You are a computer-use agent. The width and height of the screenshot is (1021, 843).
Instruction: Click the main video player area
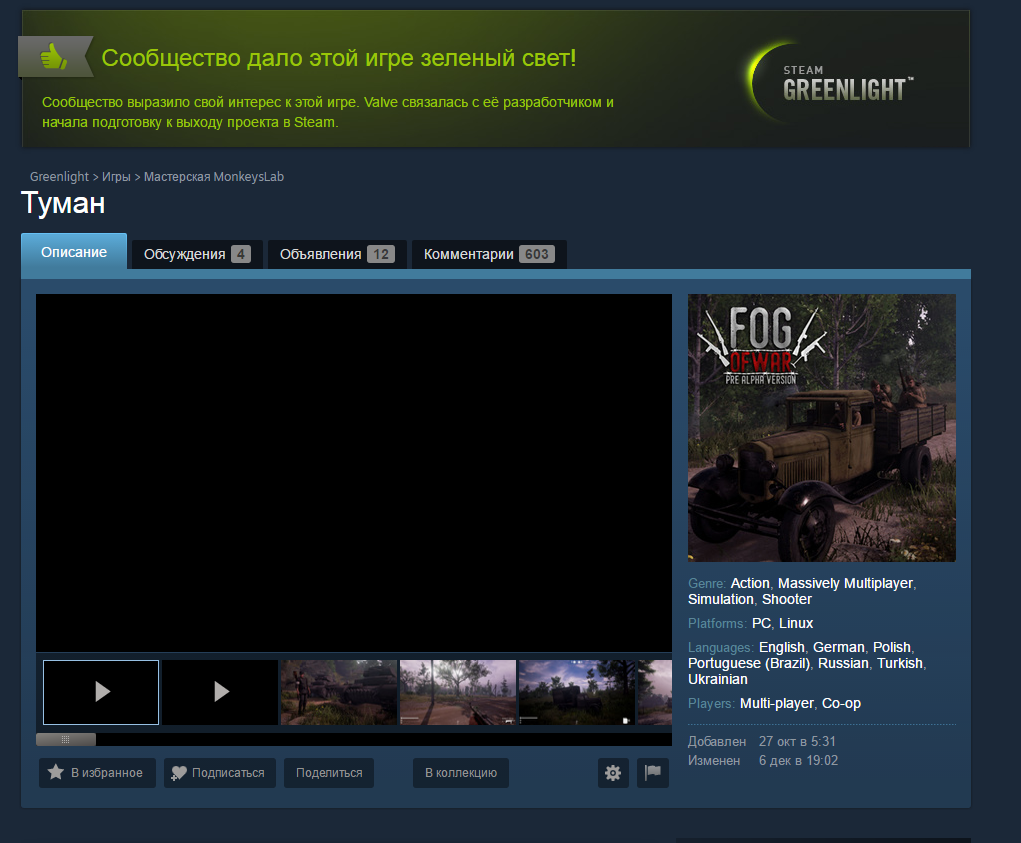[354, 473]
